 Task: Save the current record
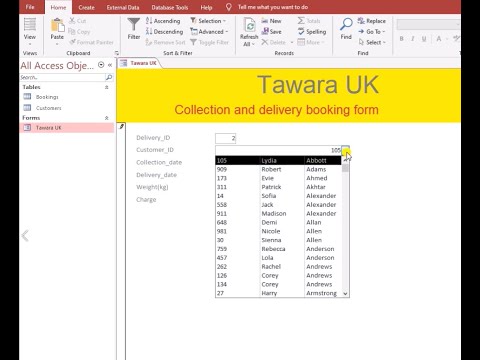click(271, 32)
